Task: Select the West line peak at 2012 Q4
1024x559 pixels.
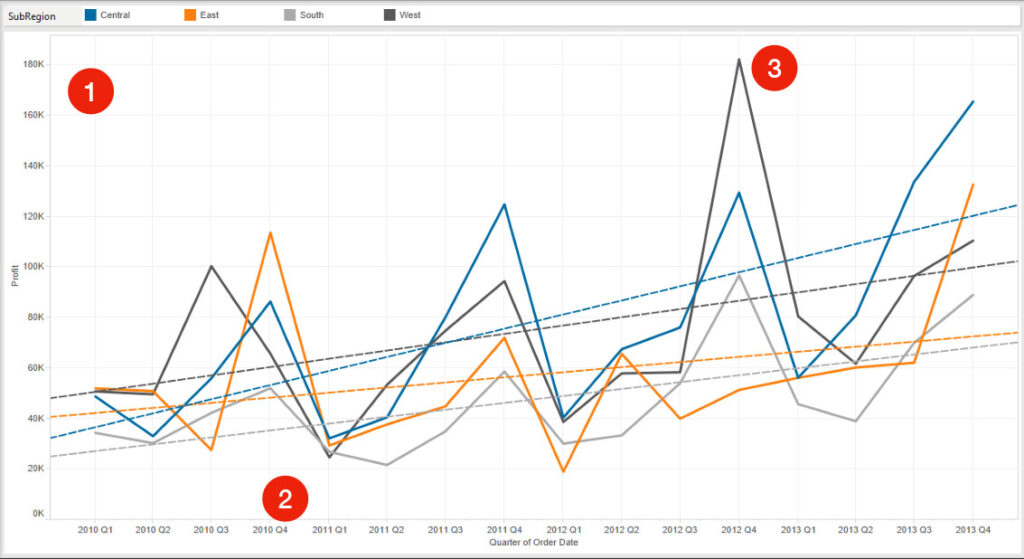Action: click(x=739, y=60)
